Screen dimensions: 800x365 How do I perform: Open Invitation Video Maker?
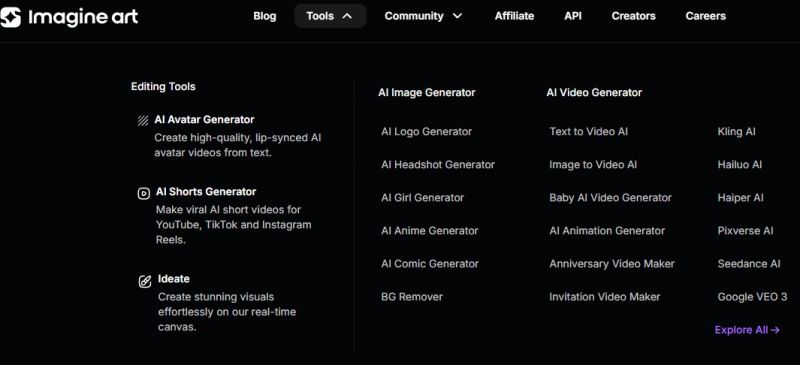tap(605, 297)
